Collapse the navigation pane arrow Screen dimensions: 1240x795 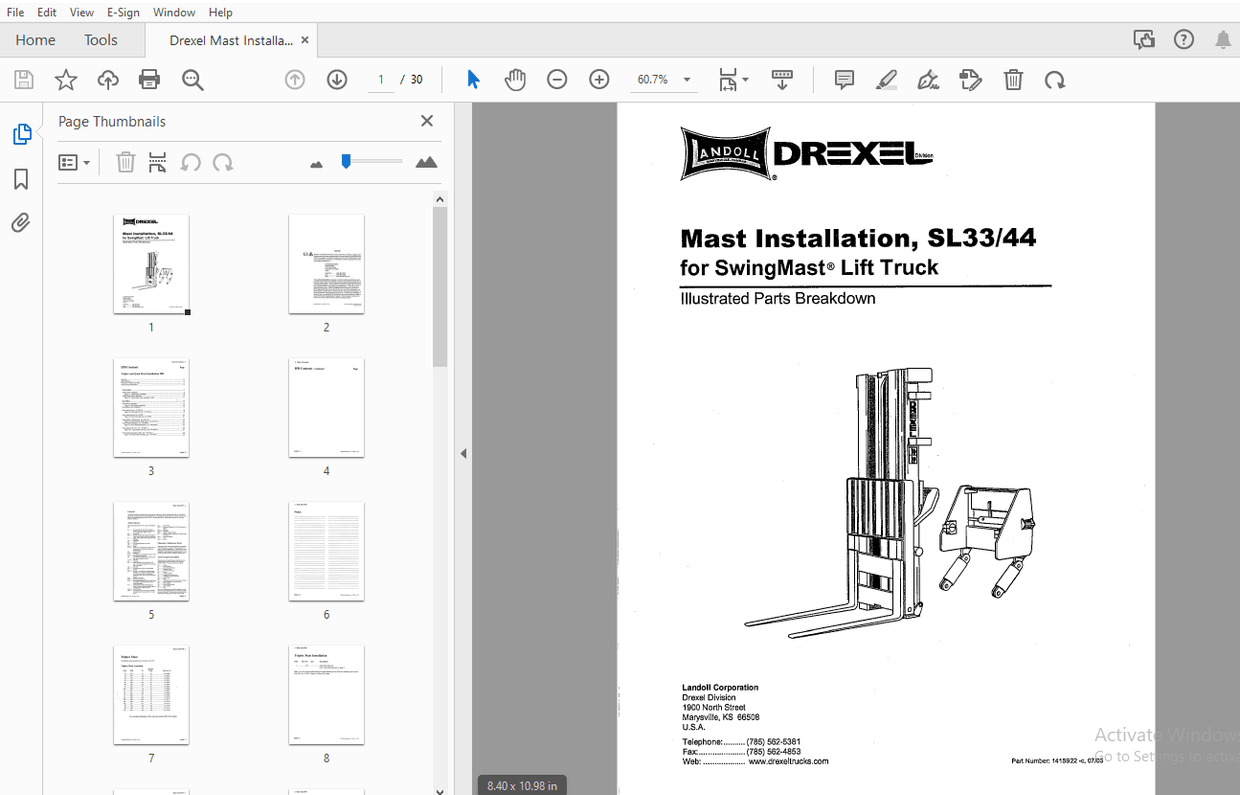463,454
